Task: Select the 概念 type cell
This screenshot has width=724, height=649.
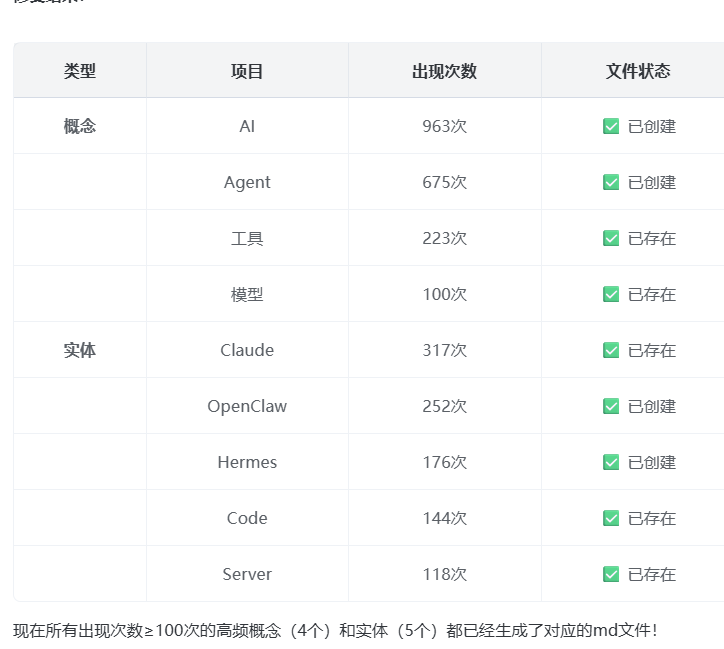Action: (80, 126)
